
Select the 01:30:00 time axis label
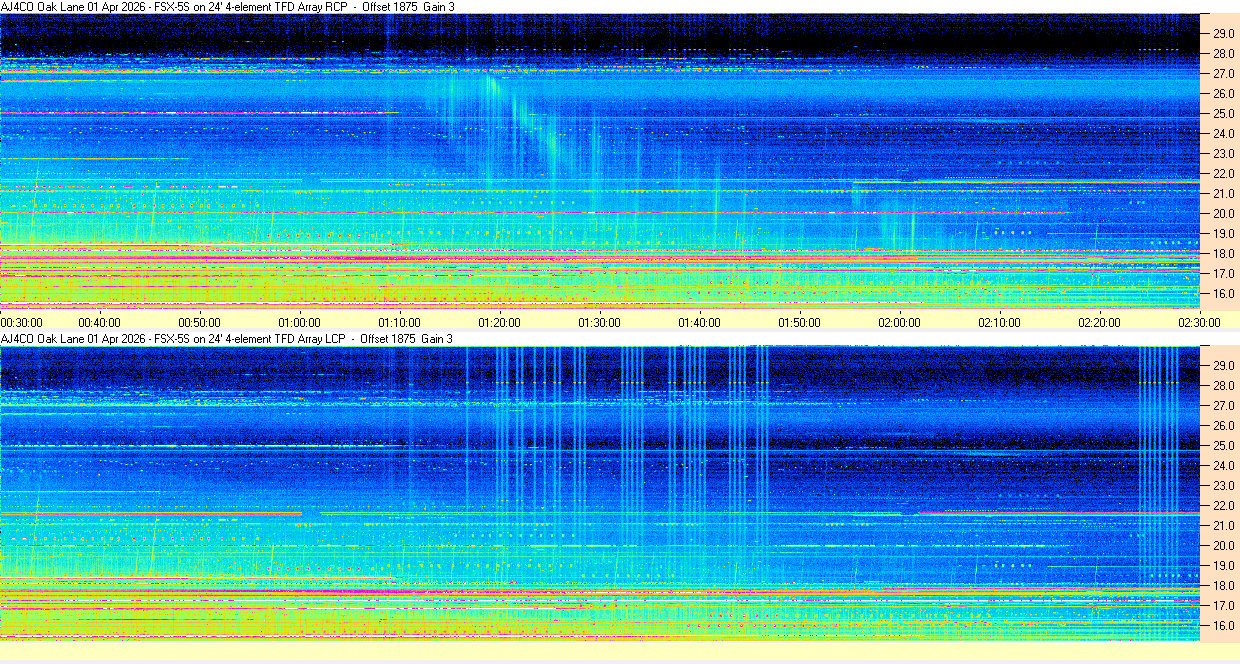599,322
